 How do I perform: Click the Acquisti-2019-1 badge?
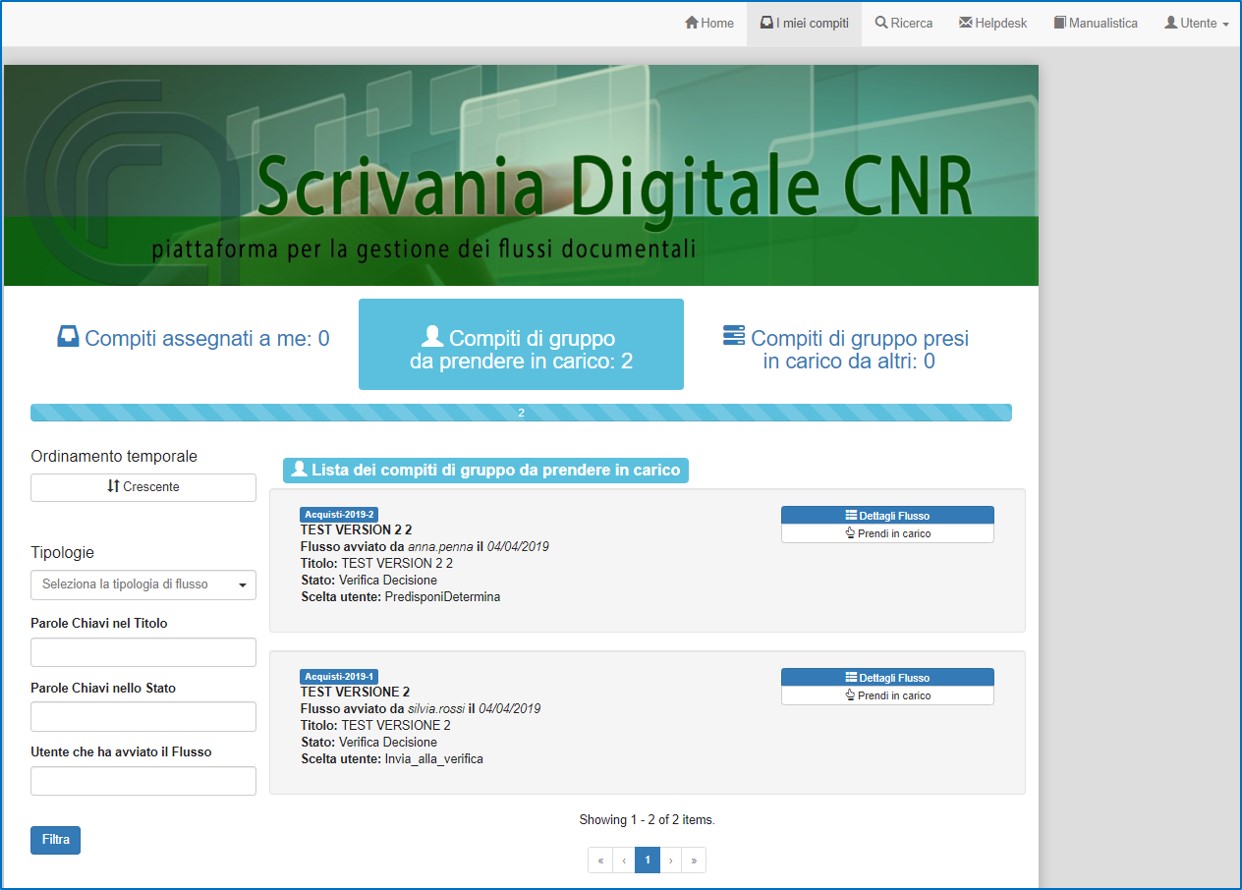pyautogui.click(x=339, y=676)
